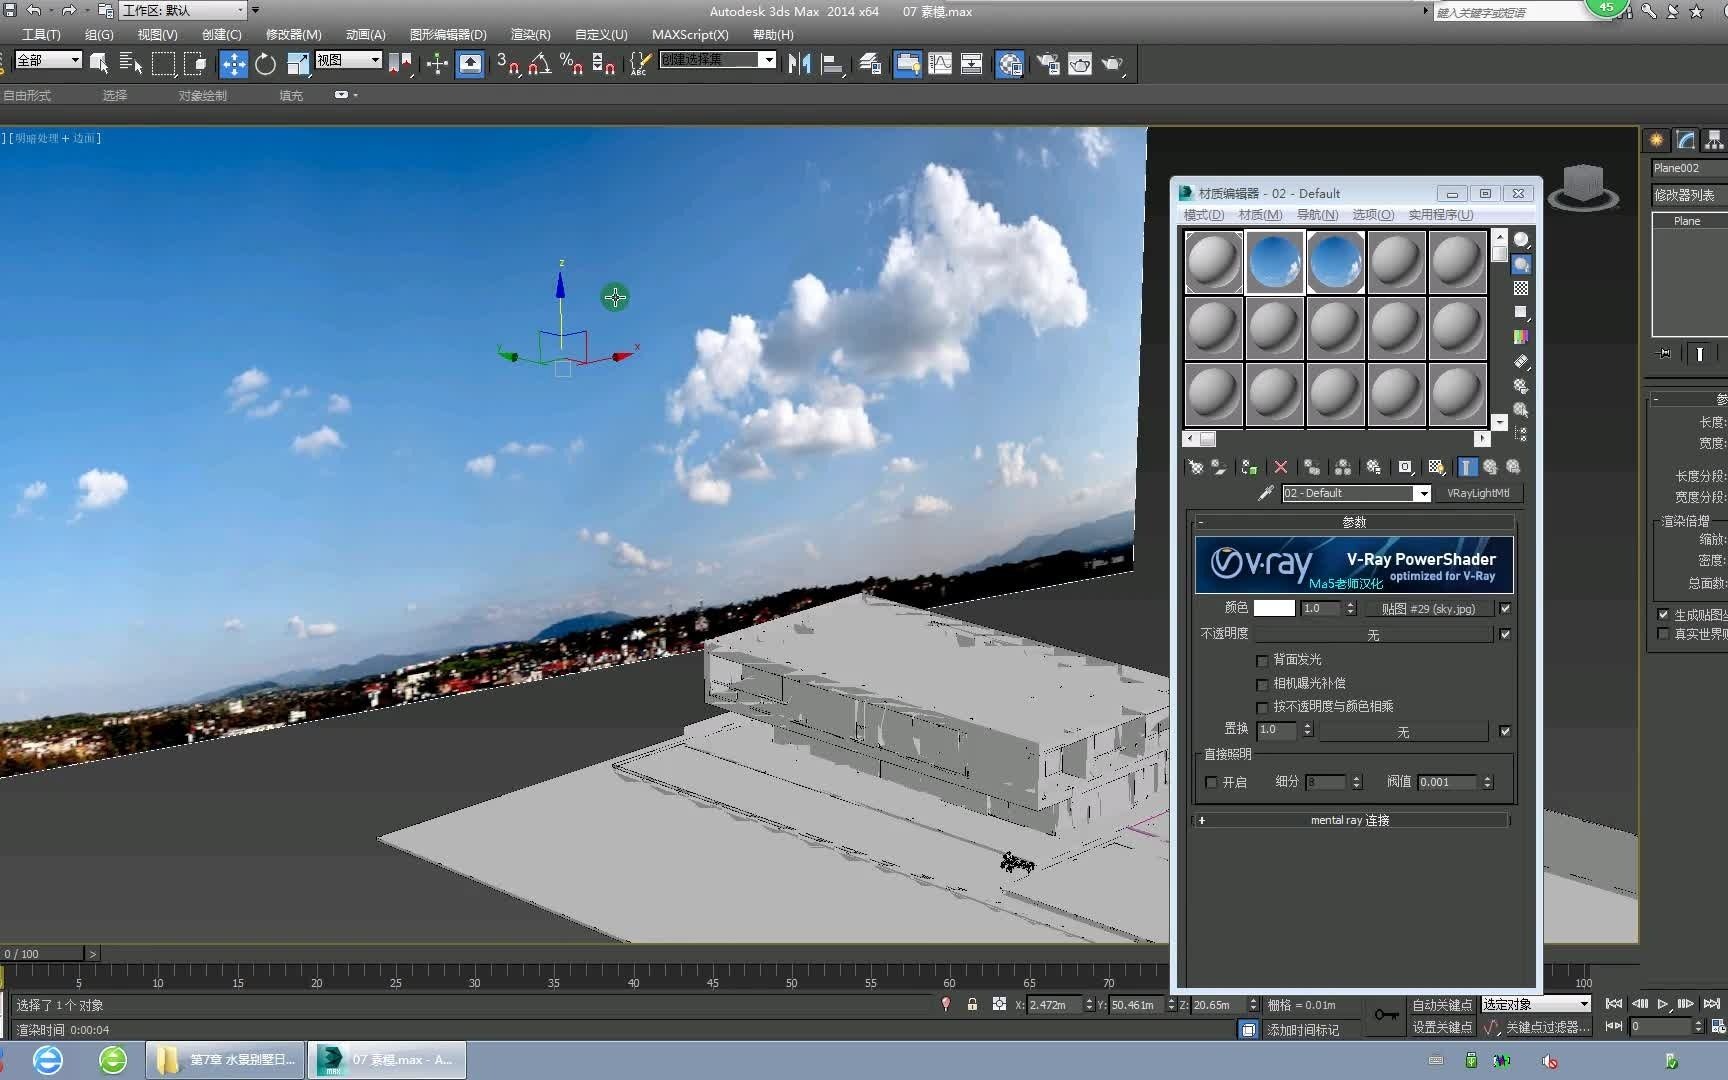
Task: Open the 材质(M) menu in material editor
Action: 1259,214
